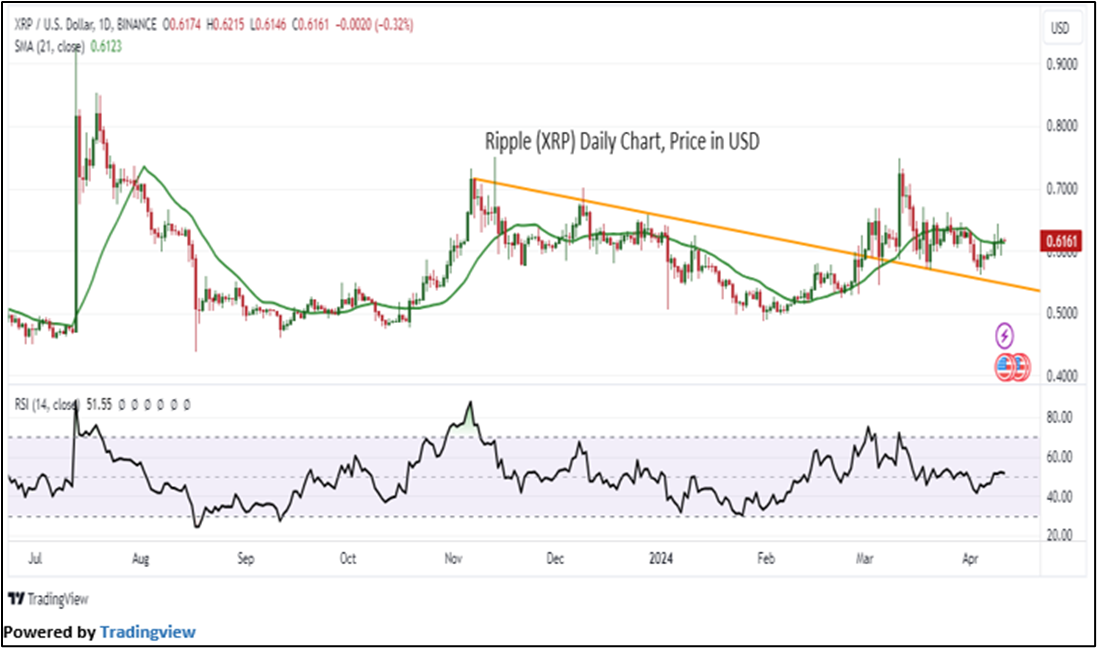Viewport: 1097px width, 648px height.
Task: Click the Dec label on time axis
Action: 555,559
